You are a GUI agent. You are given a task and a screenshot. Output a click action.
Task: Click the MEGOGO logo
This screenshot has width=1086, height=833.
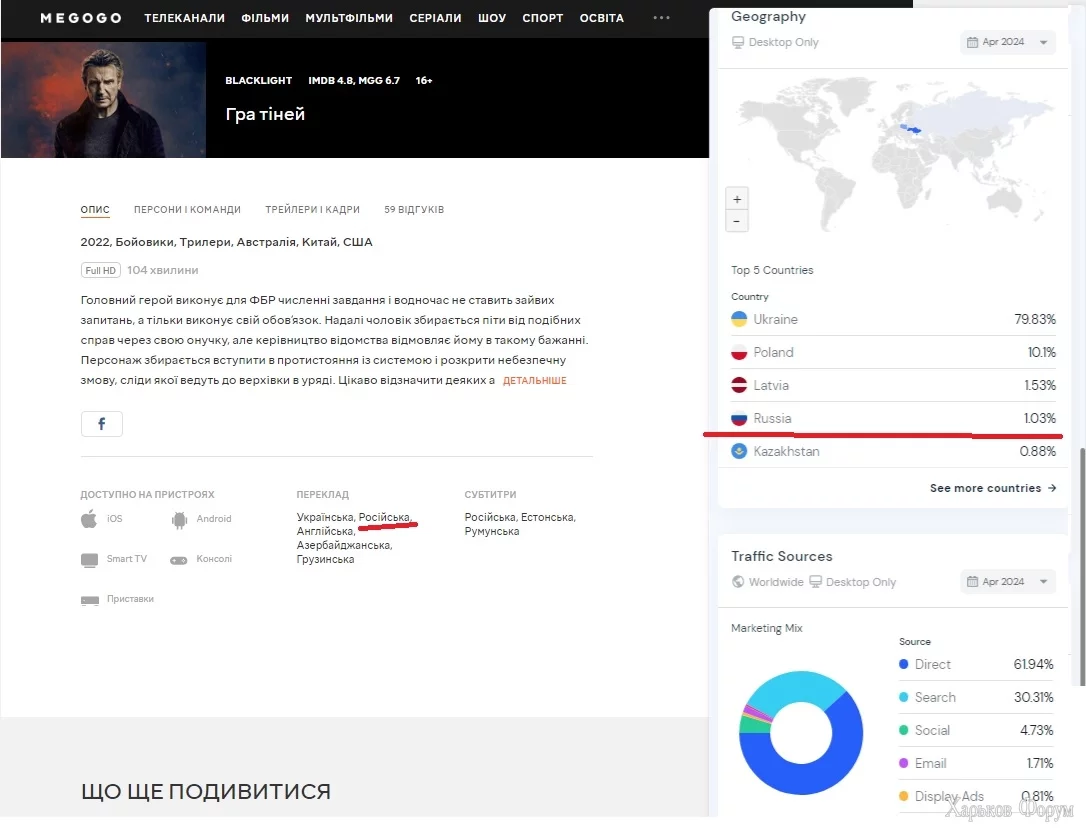pyautogui.click(x=81, y=18)
